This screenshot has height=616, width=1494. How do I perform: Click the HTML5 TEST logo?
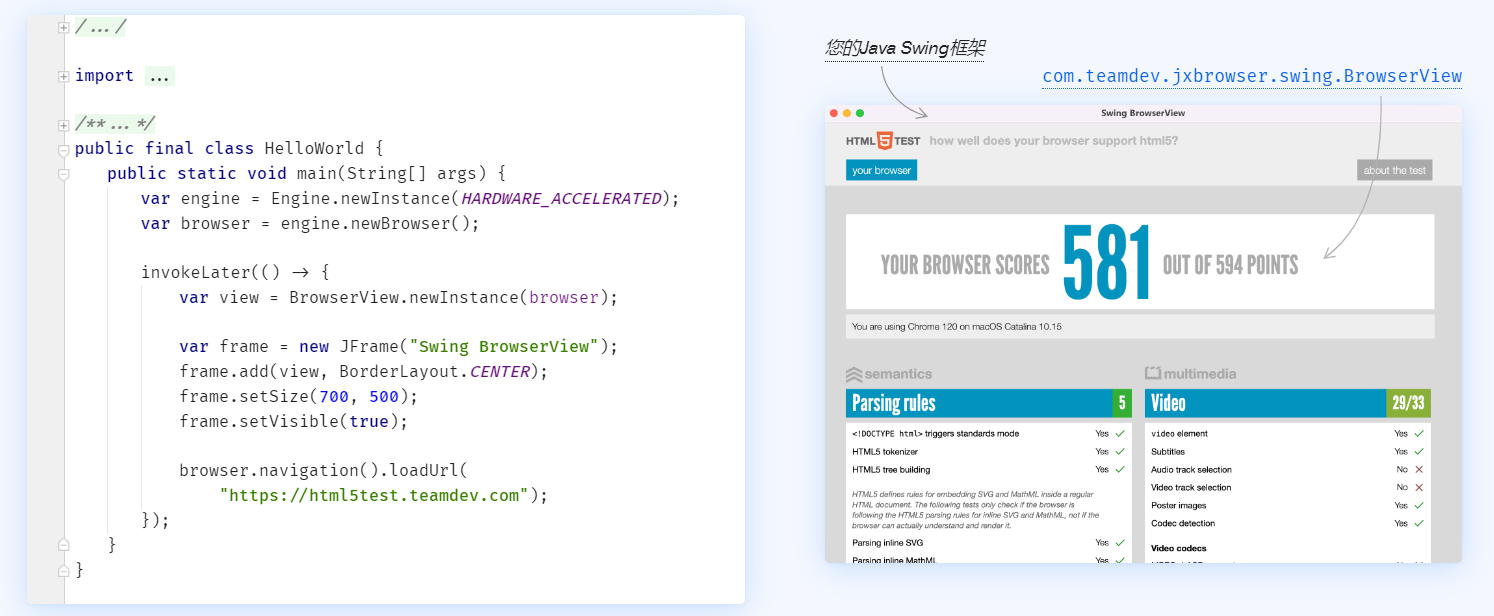tap(883, 141)
